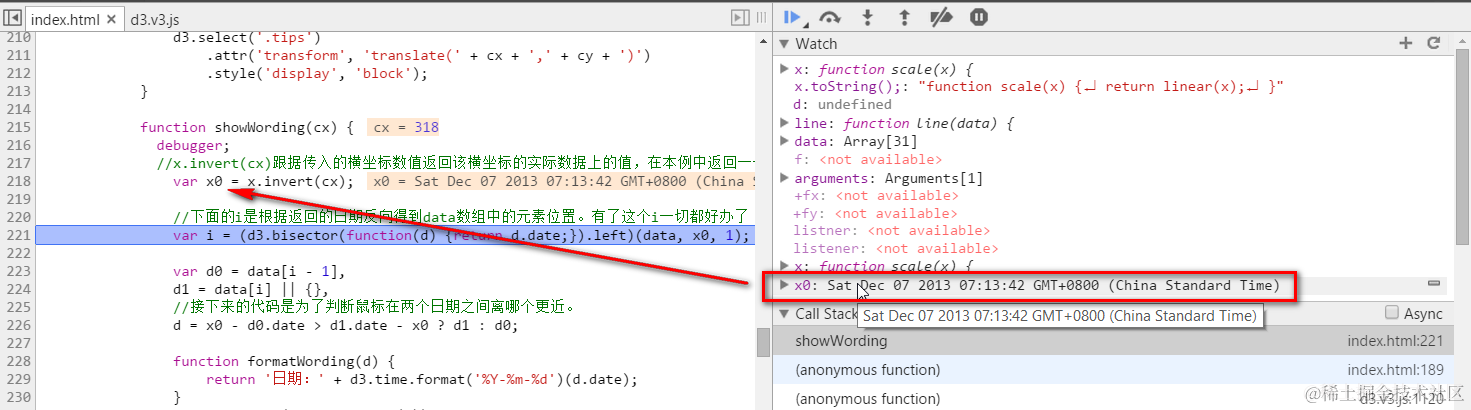
Task: Set breakpoint on line 223
Action: (19, 271)
